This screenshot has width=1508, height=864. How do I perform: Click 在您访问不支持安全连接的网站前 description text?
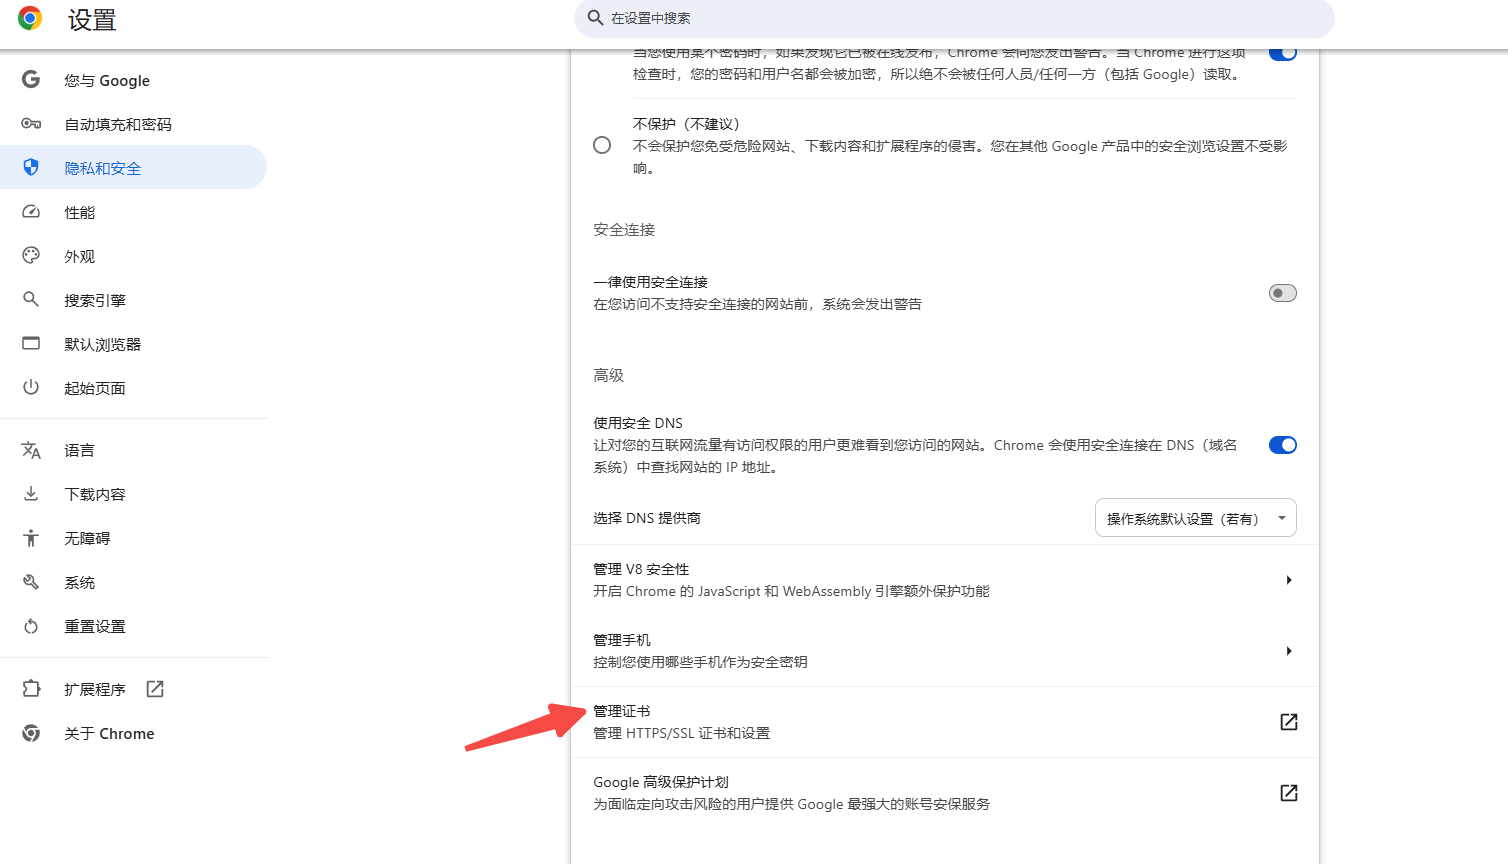coord(758,304)
